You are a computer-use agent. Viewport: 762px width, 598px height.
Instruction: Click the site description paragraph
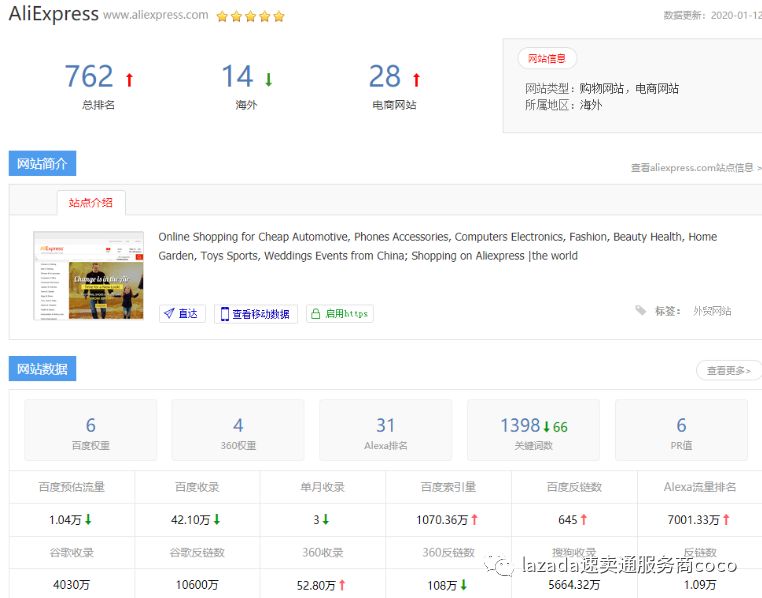click(437, 246)
